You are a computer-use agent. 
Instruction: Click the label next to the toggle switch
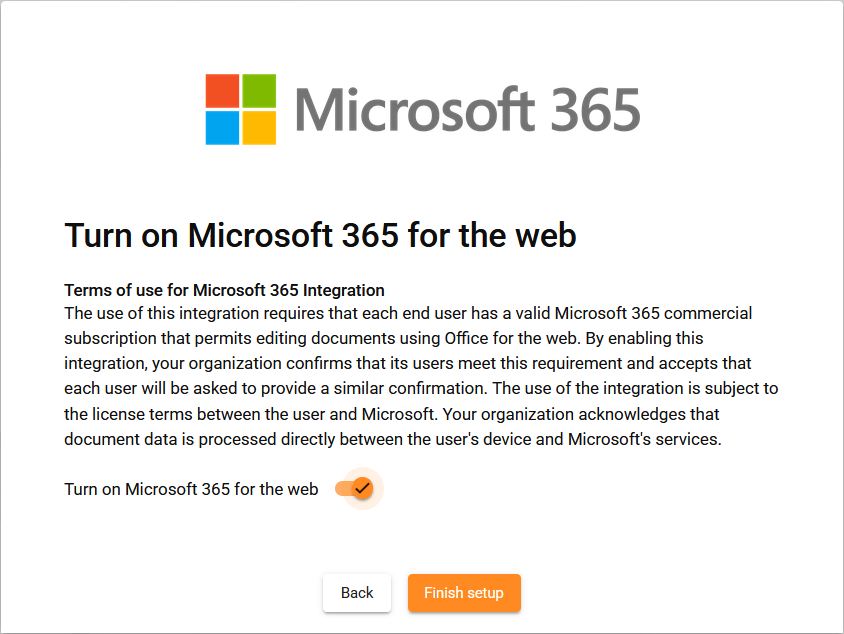point(191,489)
